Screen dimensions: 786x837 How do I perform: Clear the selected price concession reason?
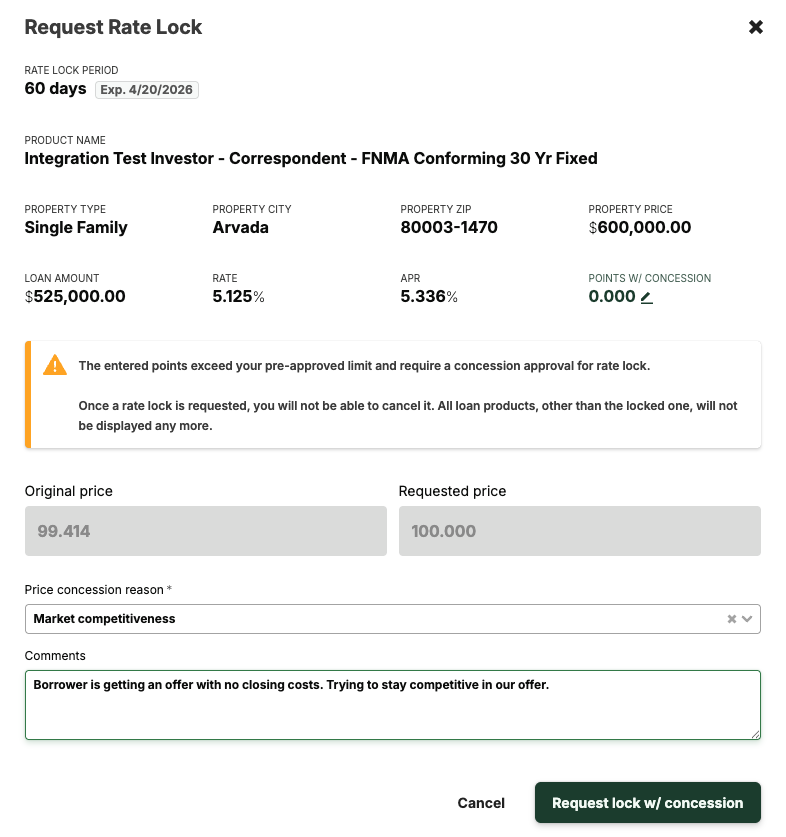732,619
